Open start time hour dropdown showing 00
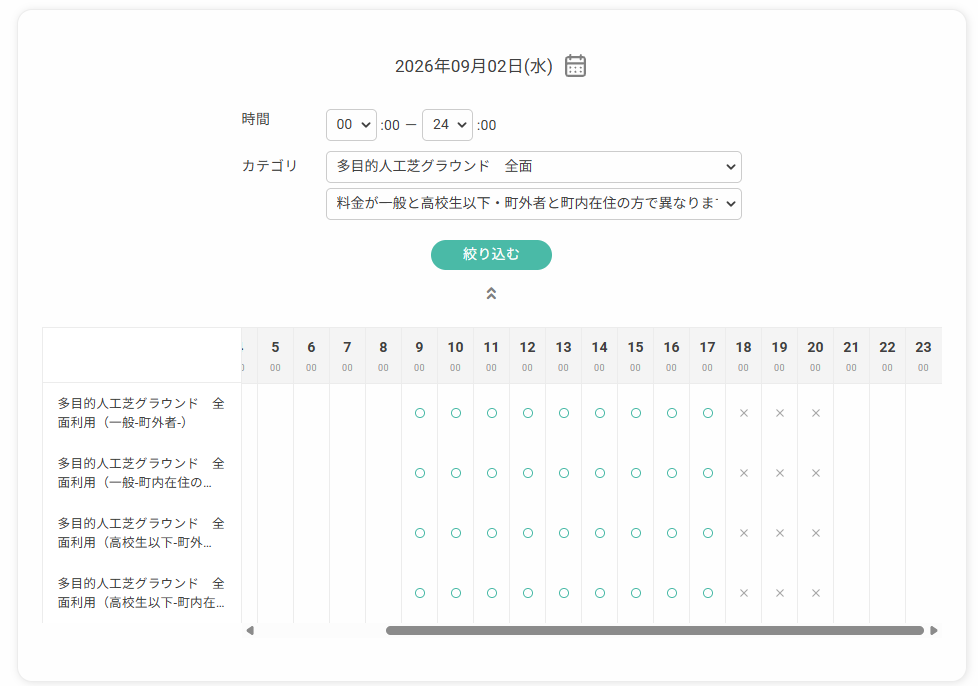Image resolution: width=978 pixels, height=686 pixels. 351,125
